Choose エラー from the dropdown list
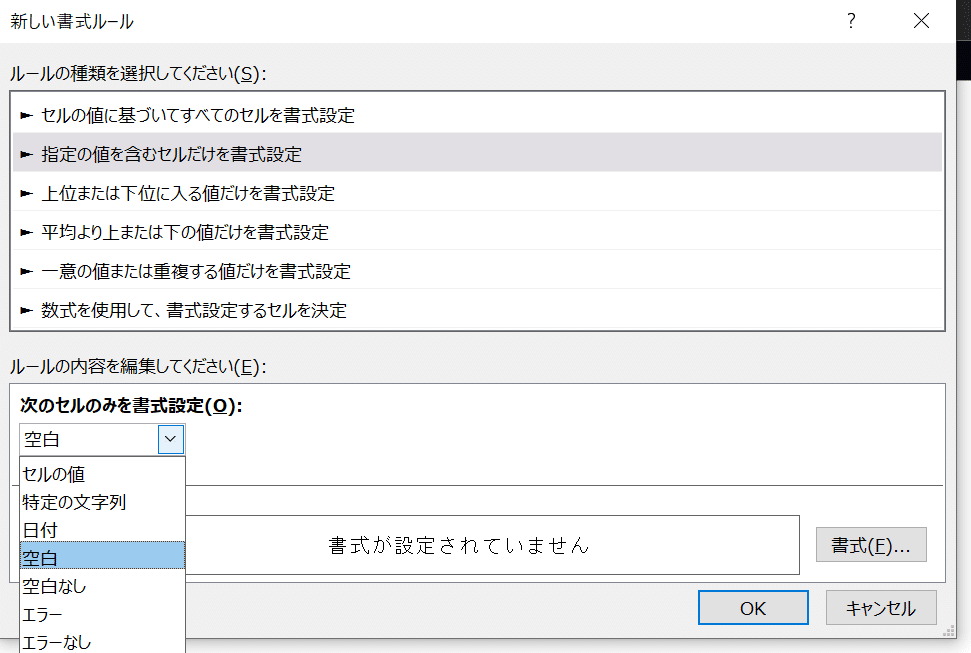The width and height of the screenshot is (971, 653). tap(102, 614)
